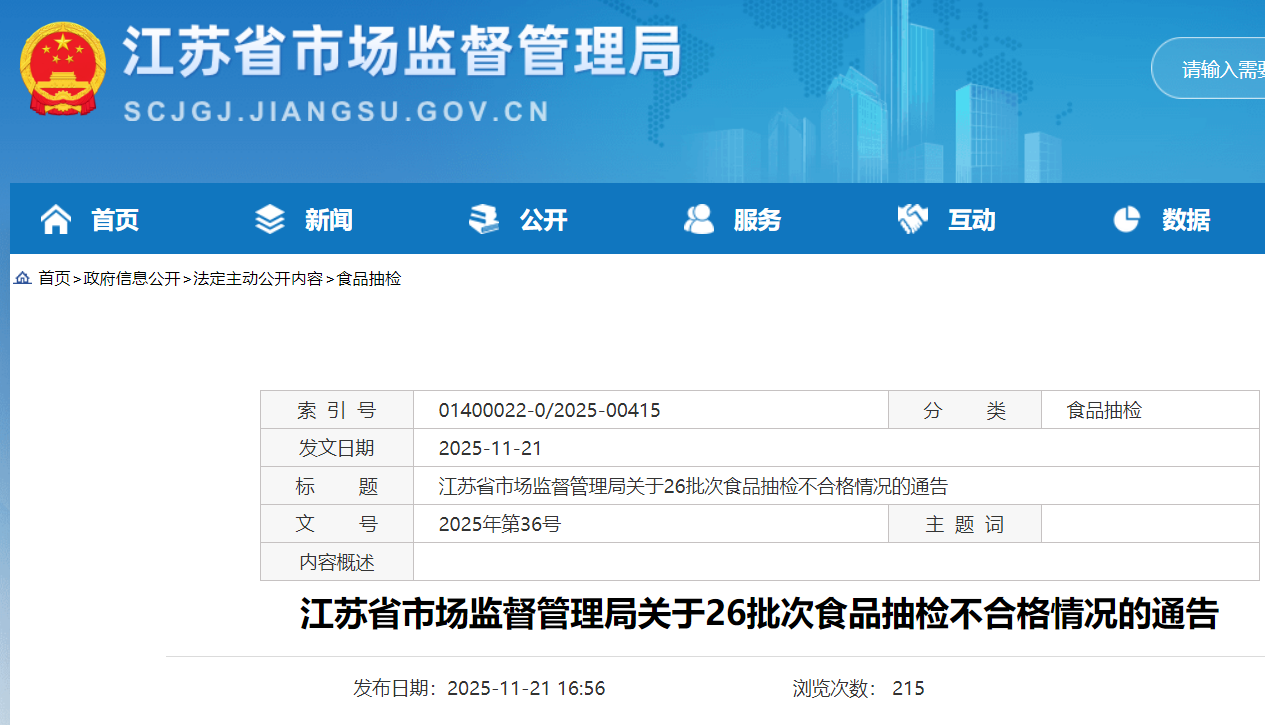Select the 互动 menu section

click(971, 220)
